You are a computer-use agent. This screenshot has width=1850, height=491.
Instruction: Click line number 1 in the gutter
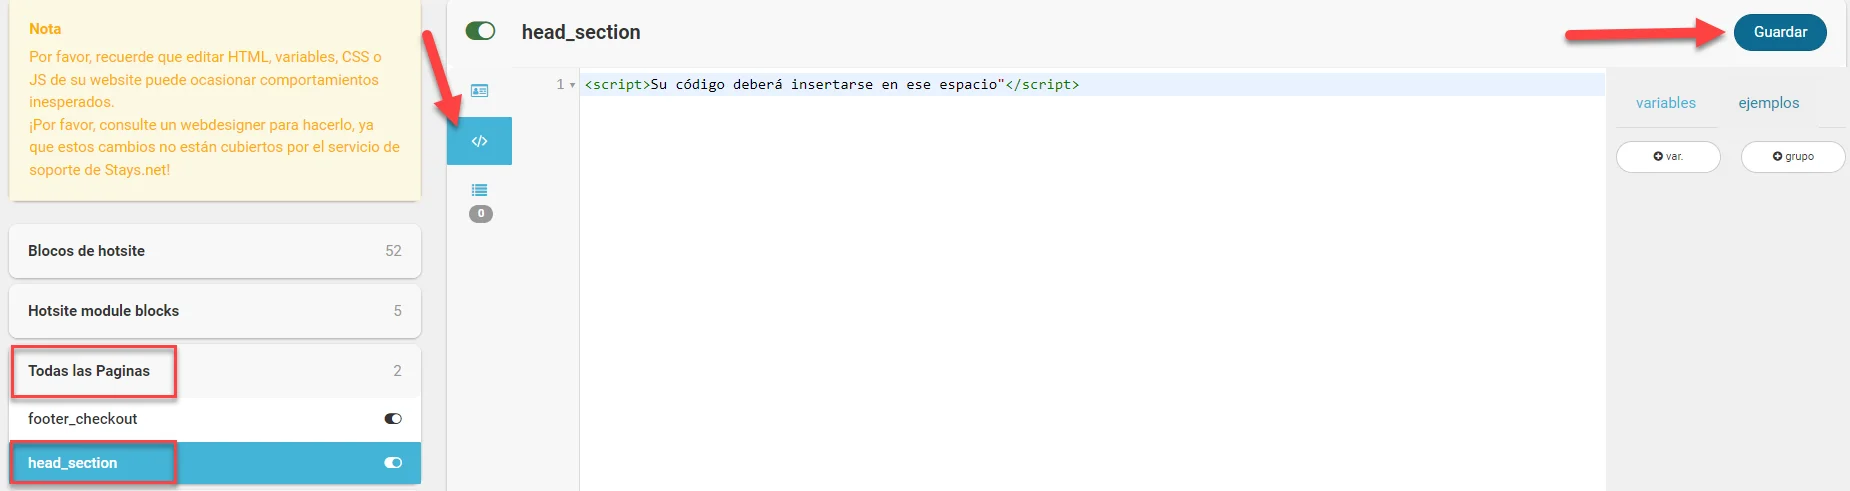(x=561, y=85)
